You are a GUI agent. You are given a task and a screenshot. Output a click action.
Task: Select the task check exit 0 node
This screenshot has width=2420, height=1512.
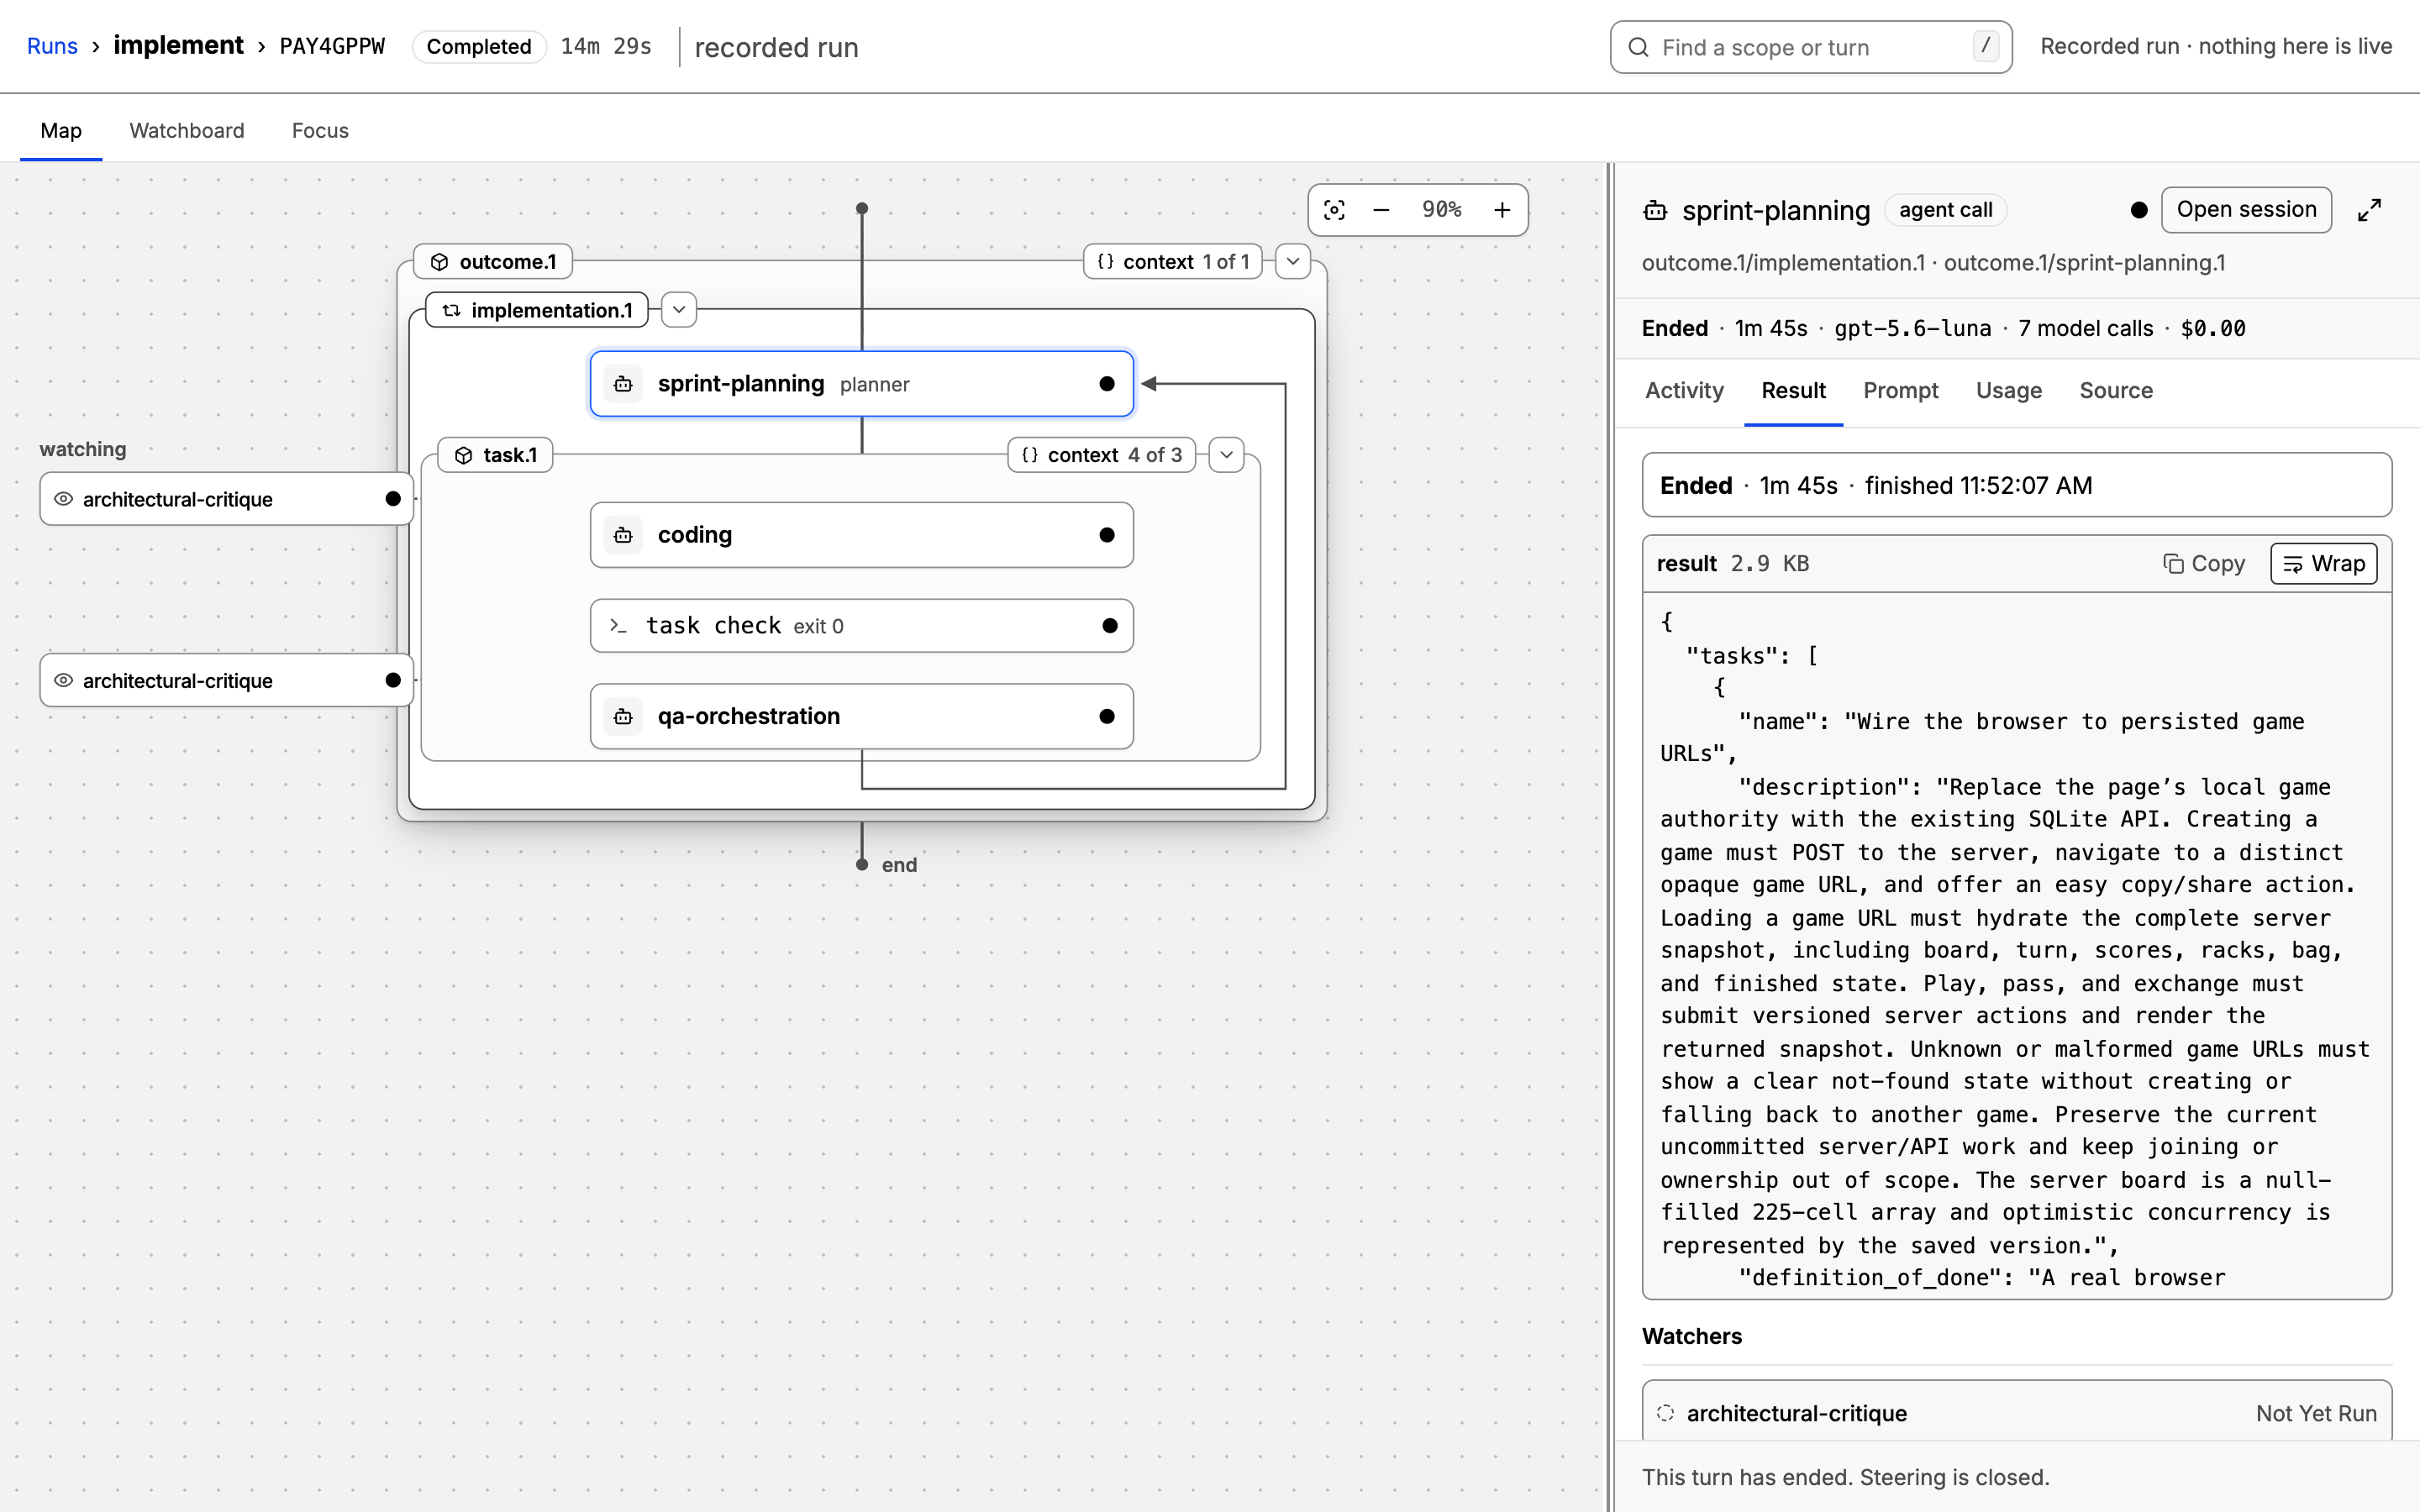click(862, 626)
